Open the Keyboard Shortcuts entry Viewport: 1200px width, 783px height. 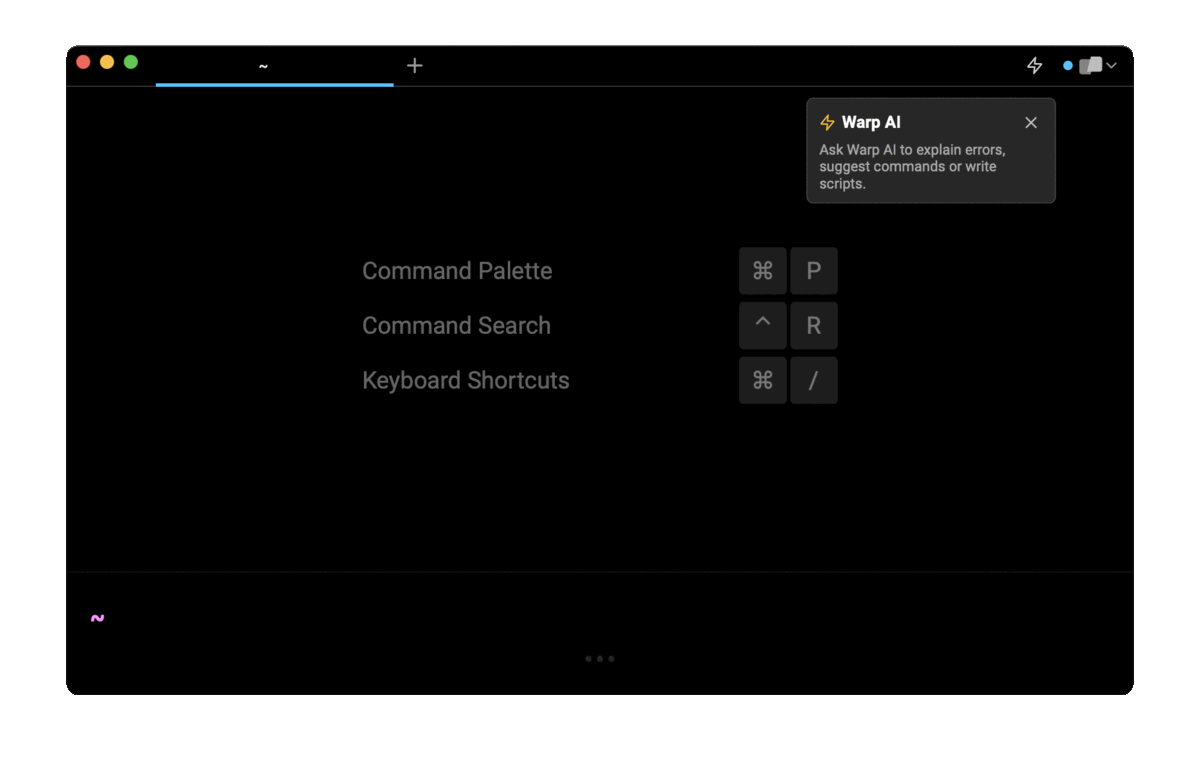click(x=465, y=380)
